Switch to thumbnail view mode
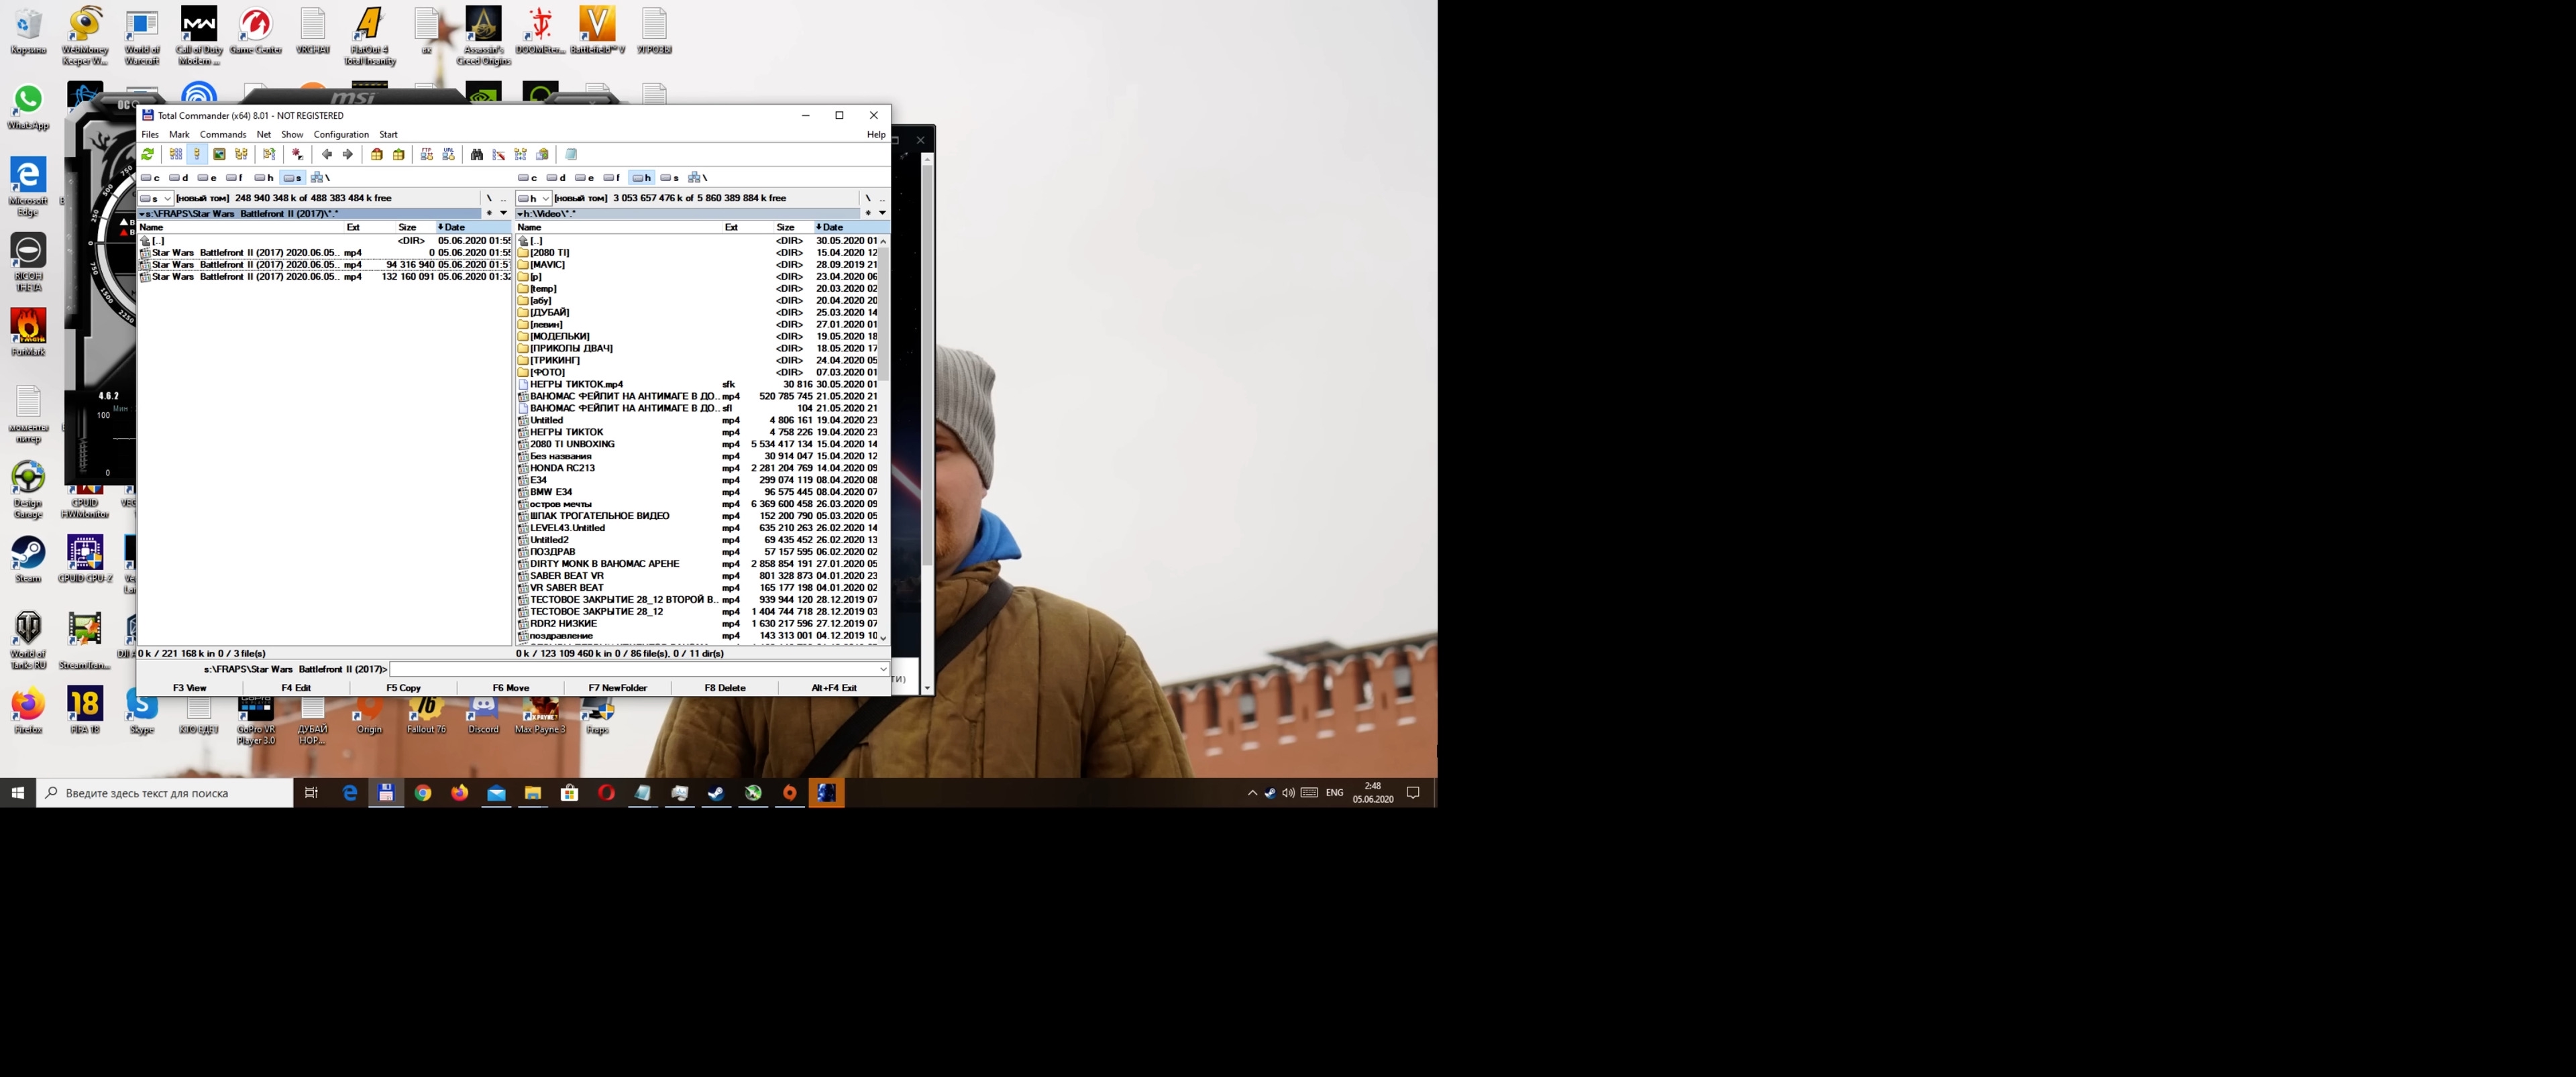The image size is (2576, 1077). 219,154
